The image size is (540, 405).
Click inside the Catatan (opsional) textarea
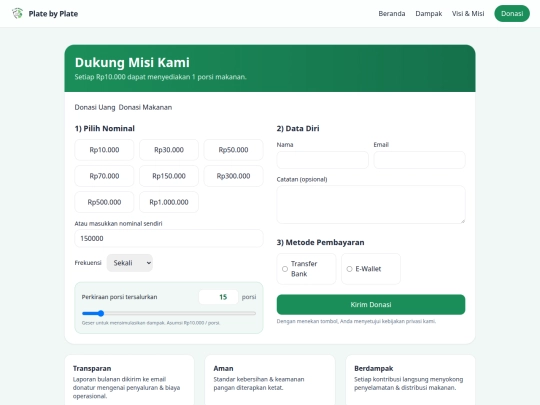click(x=371, y=205)
